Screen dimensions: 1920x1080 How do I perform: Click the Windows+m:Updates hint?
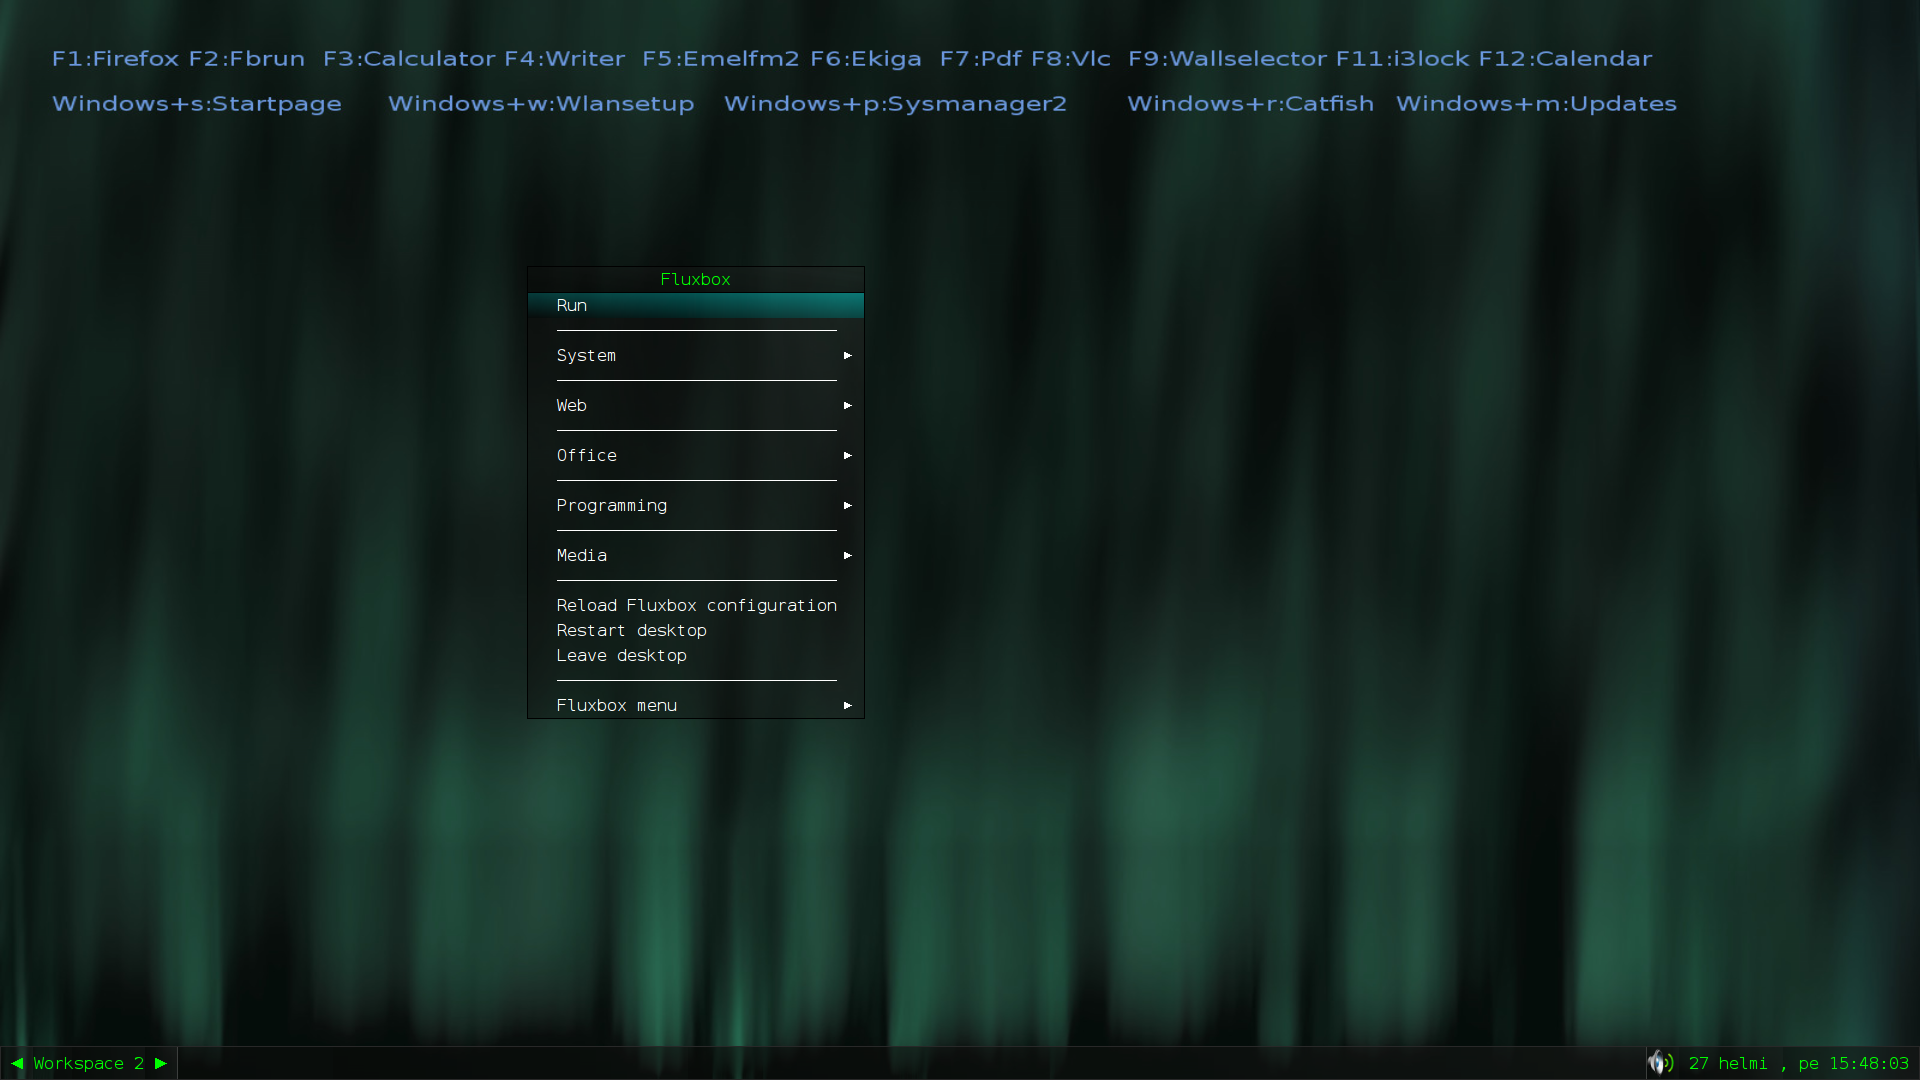pyautogui.click(x=1537, y=104)
